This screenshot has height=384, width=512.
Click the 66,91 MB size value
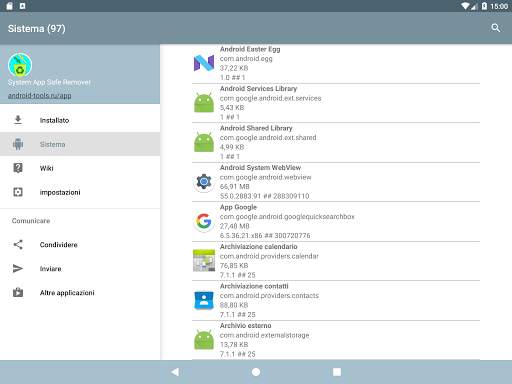point(235,187)
